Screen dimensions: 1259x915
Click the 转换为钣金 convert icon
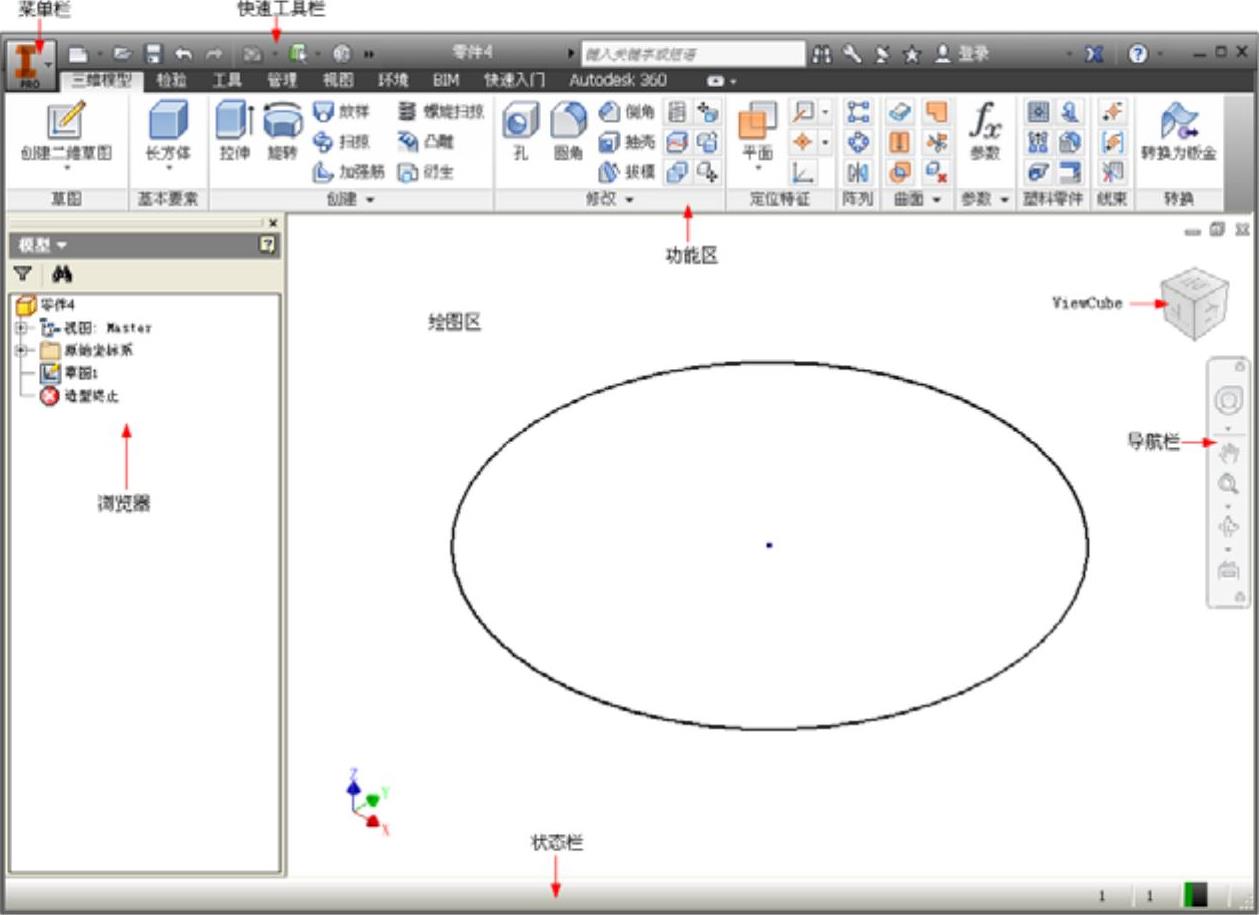point(1178,131)
